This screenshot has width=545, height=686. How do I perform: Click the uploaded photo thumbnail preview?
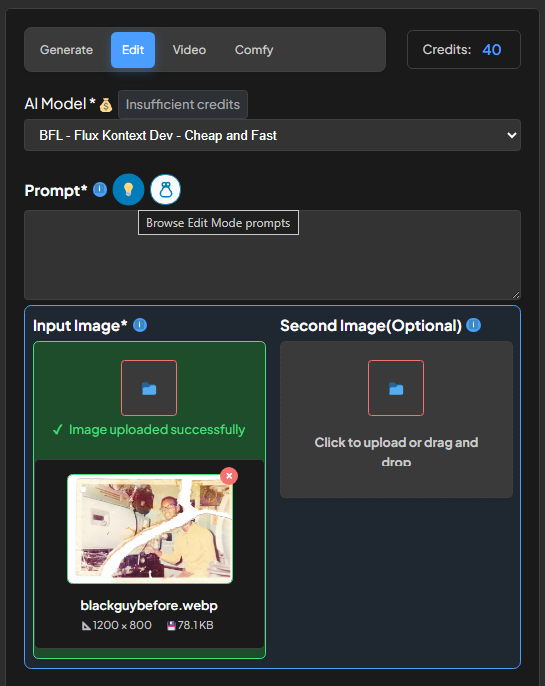point(150,529)
